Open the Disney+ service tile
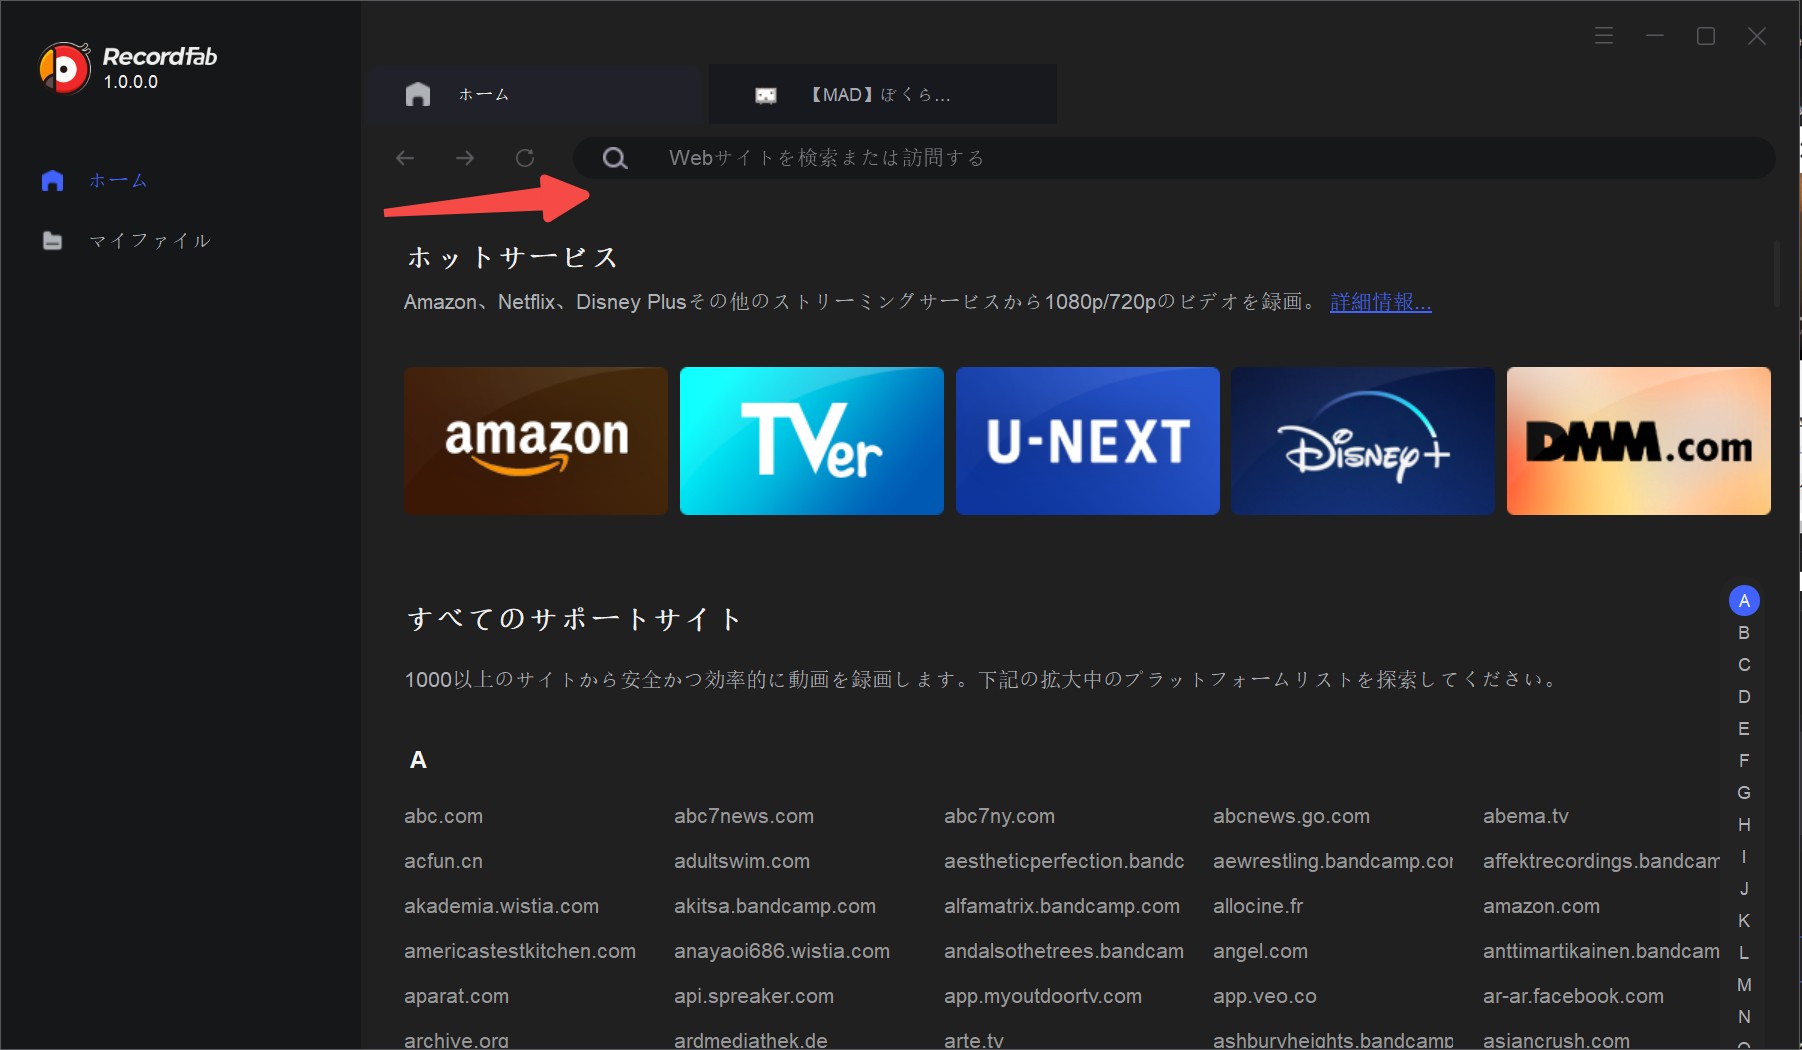 coord(1363,441)
